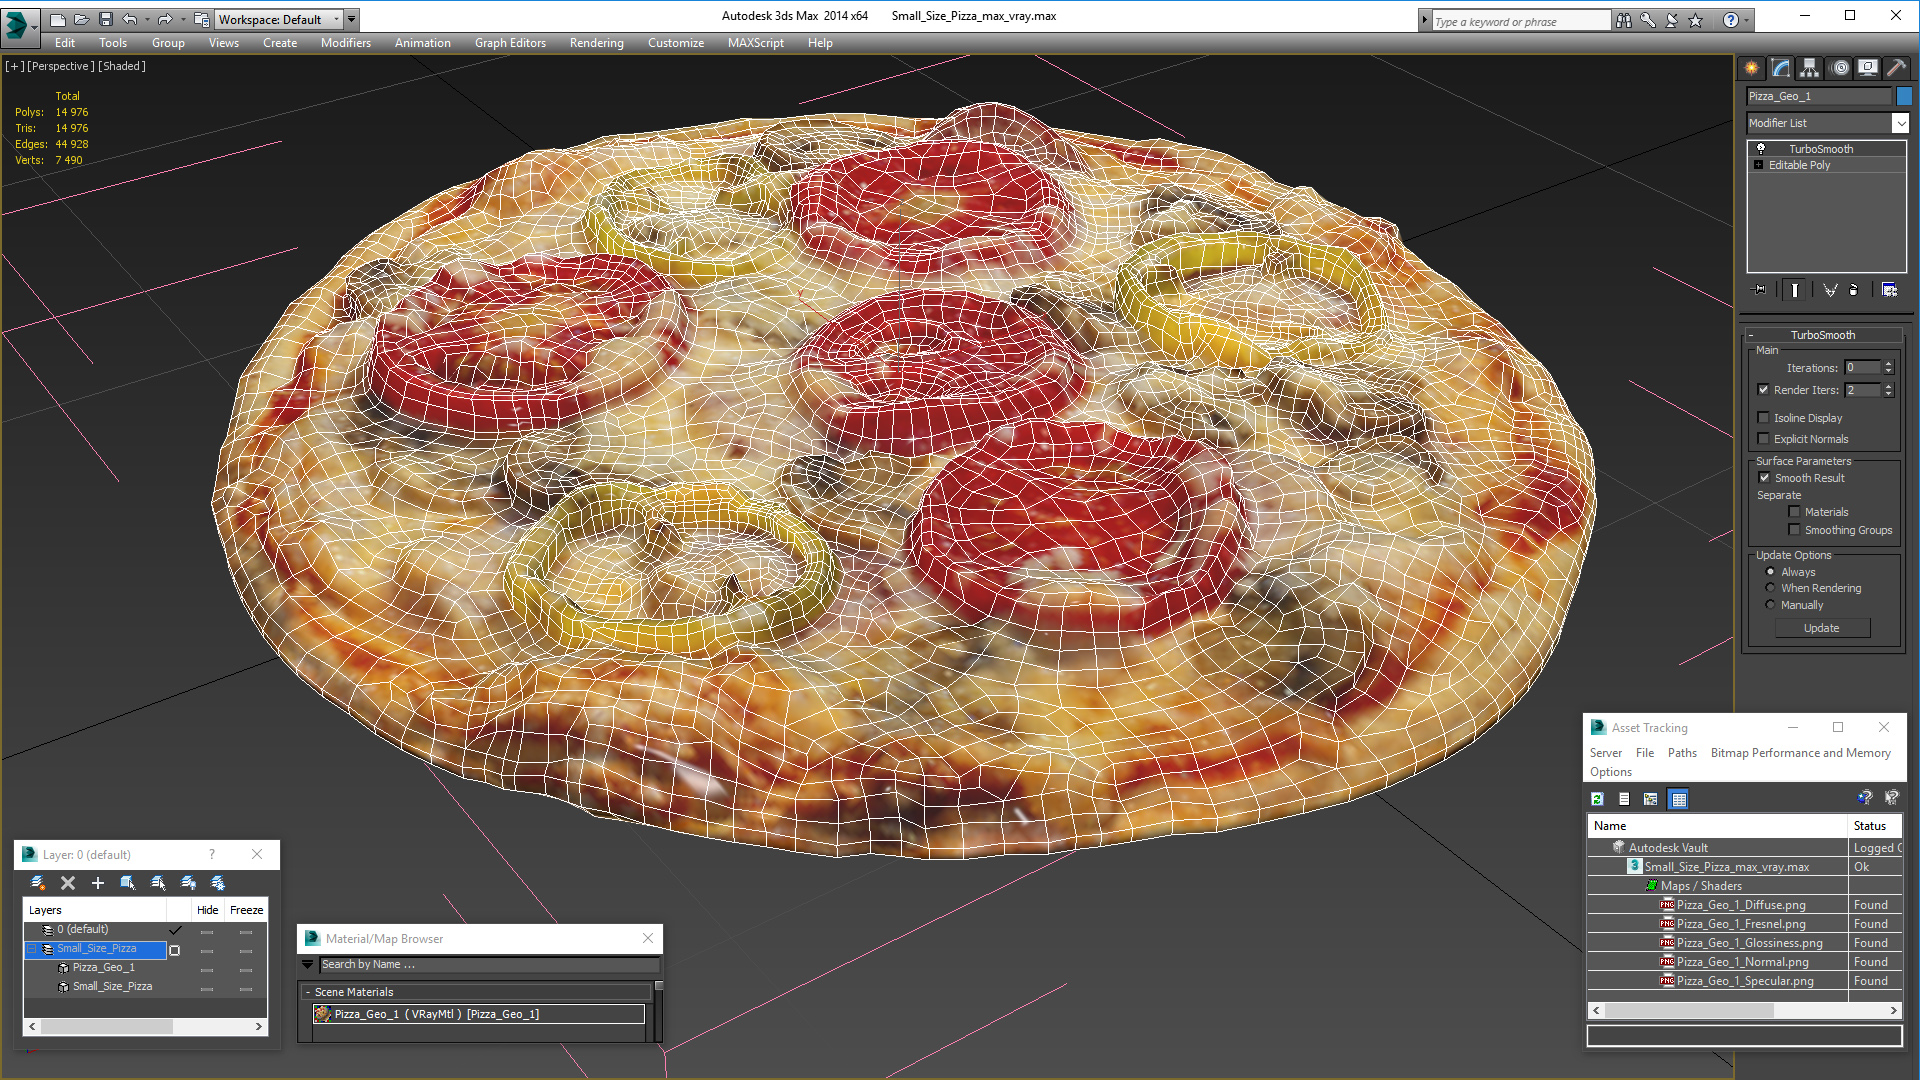Toggle TurboSmooth modifier lightbulb visibility
The width and height of the screenshot is (1920, 1080).
coord(1761,149)
